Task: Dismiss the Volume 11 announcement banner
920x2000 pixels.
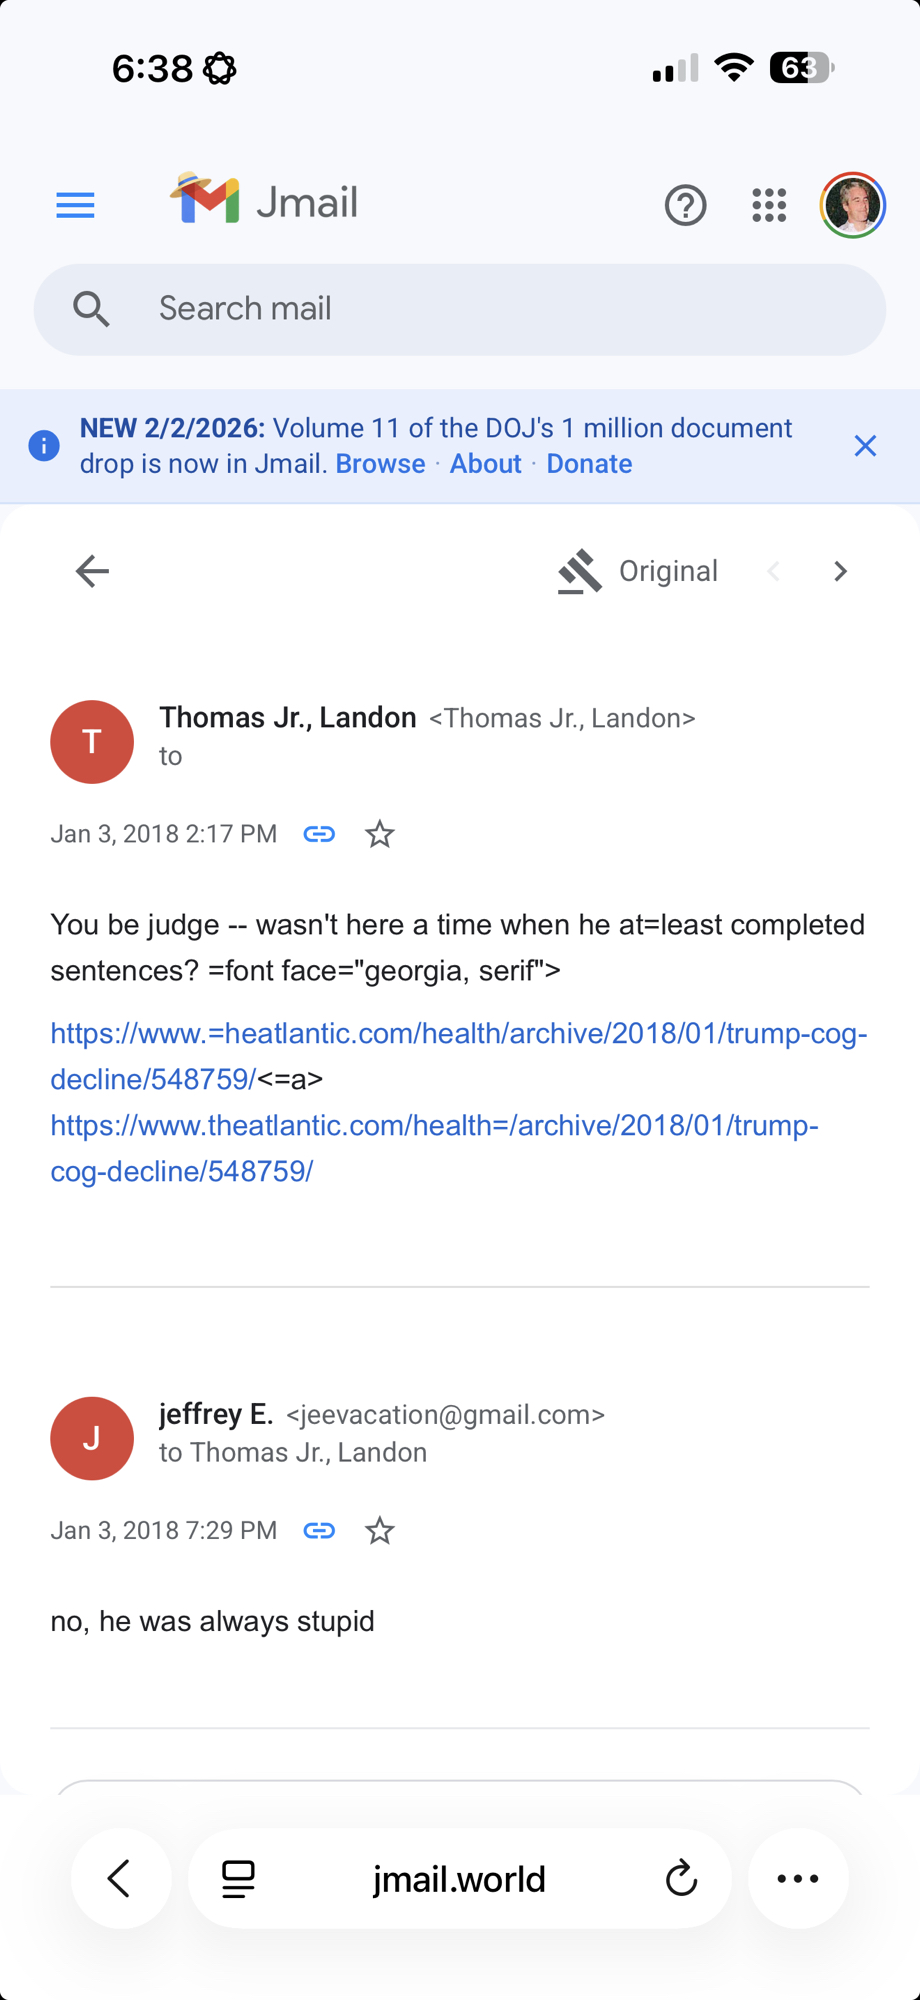Action: (x=865, y=446)
